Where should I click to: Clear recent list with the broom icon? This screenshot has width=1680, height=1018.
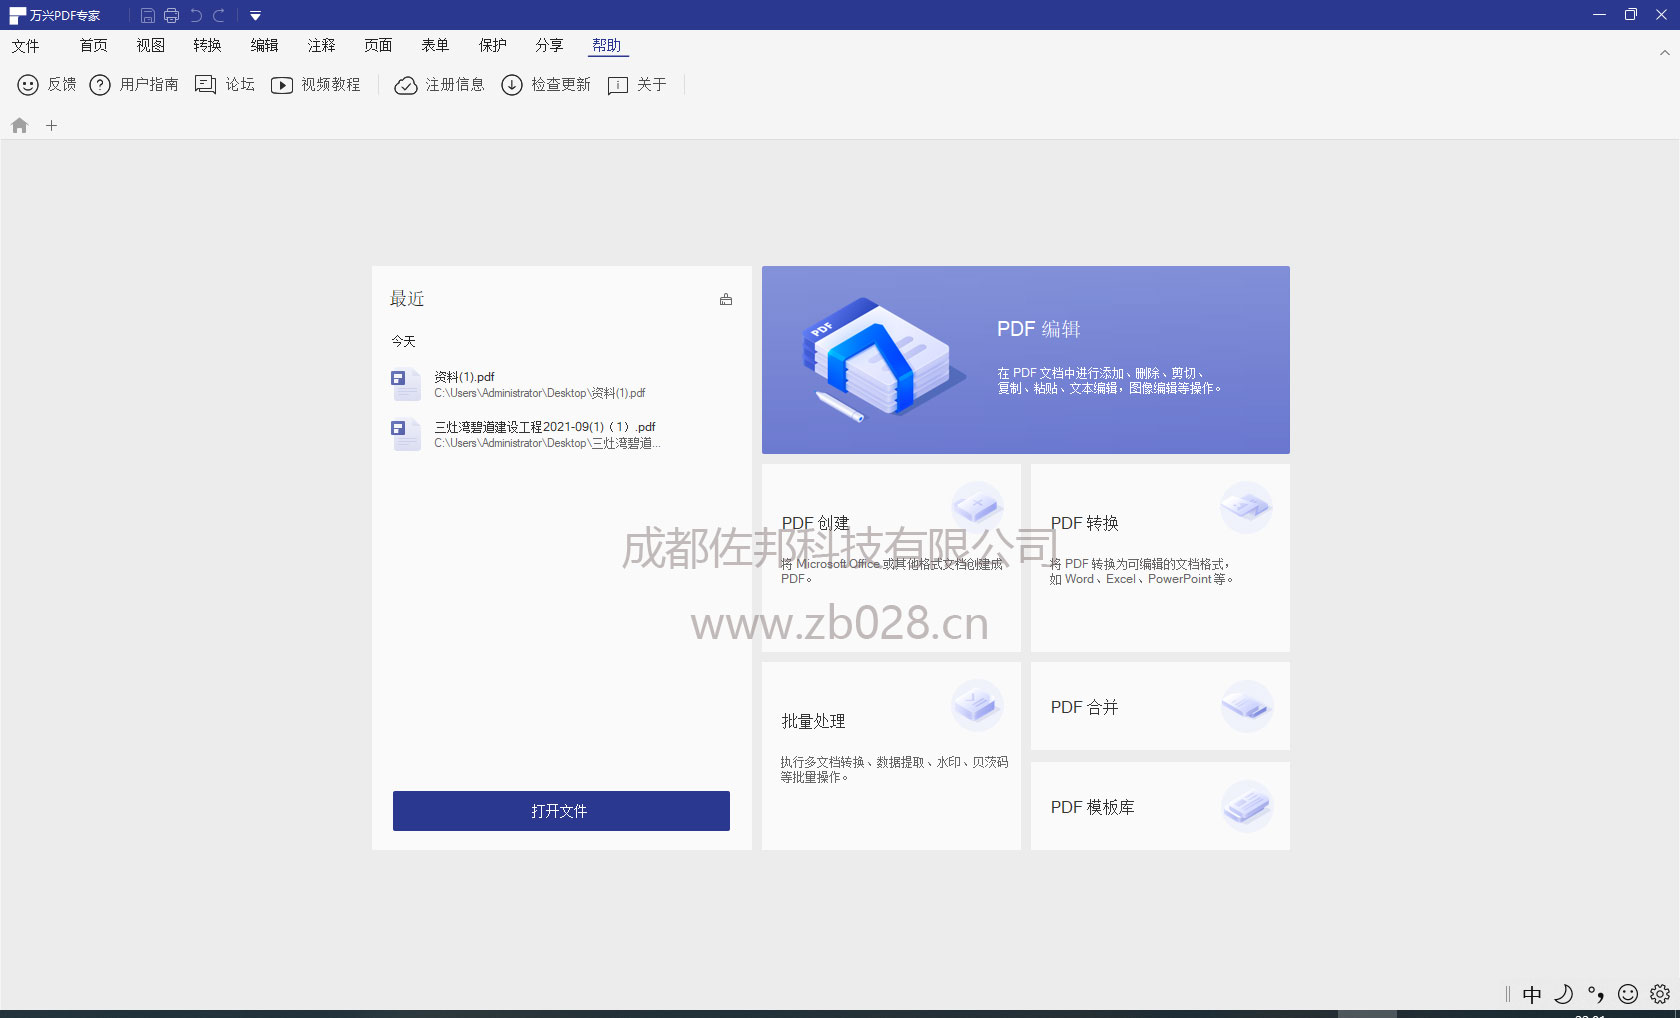coord(726,299)
